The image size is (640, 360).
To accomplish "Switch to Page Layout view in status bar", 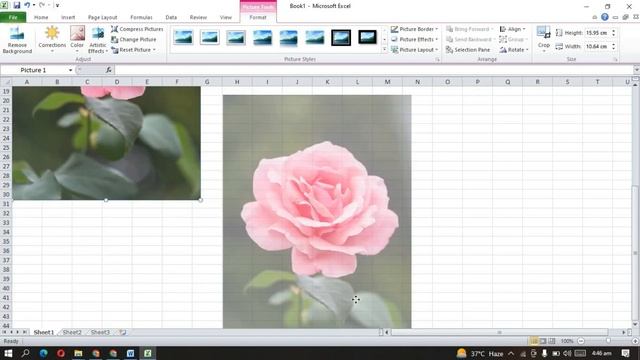I will pyautogui.click(x=543, y=341).
